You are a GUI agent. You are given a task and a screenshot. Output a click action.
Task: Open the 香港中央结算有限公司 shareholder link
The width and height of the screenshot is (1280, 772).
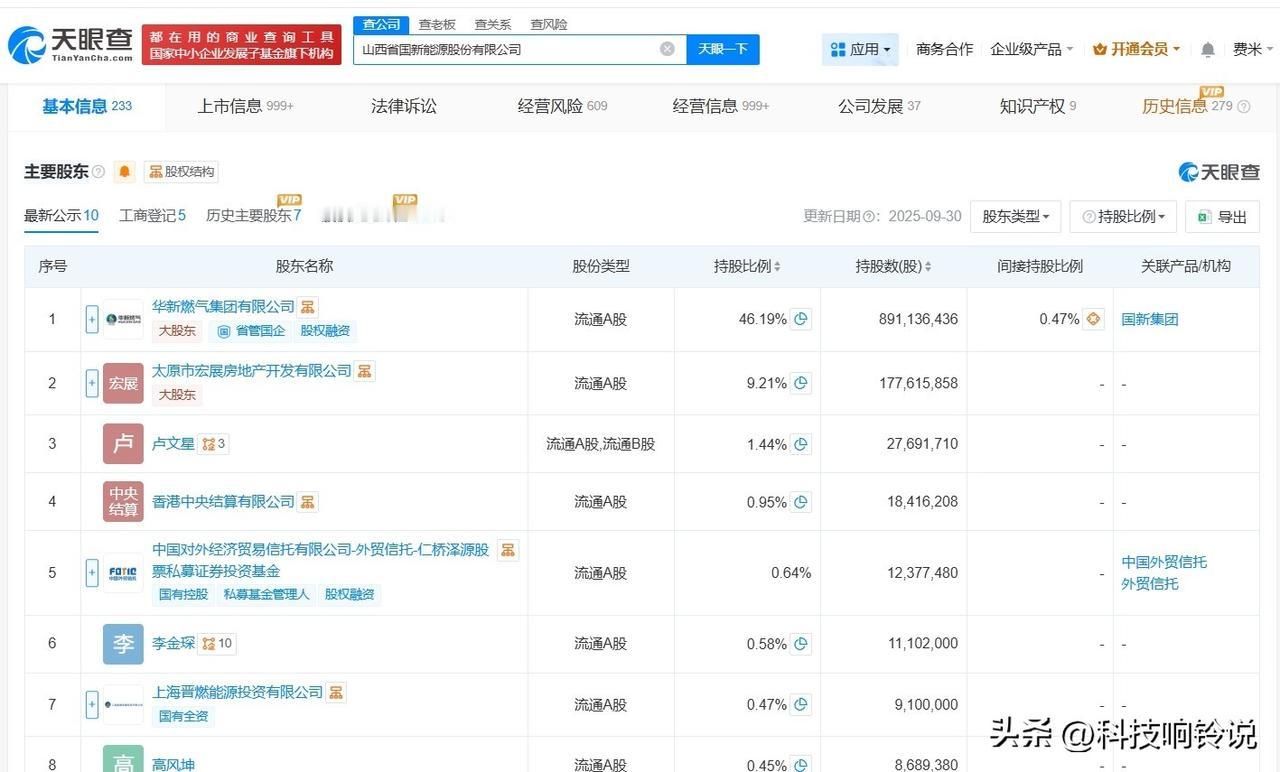223,502
